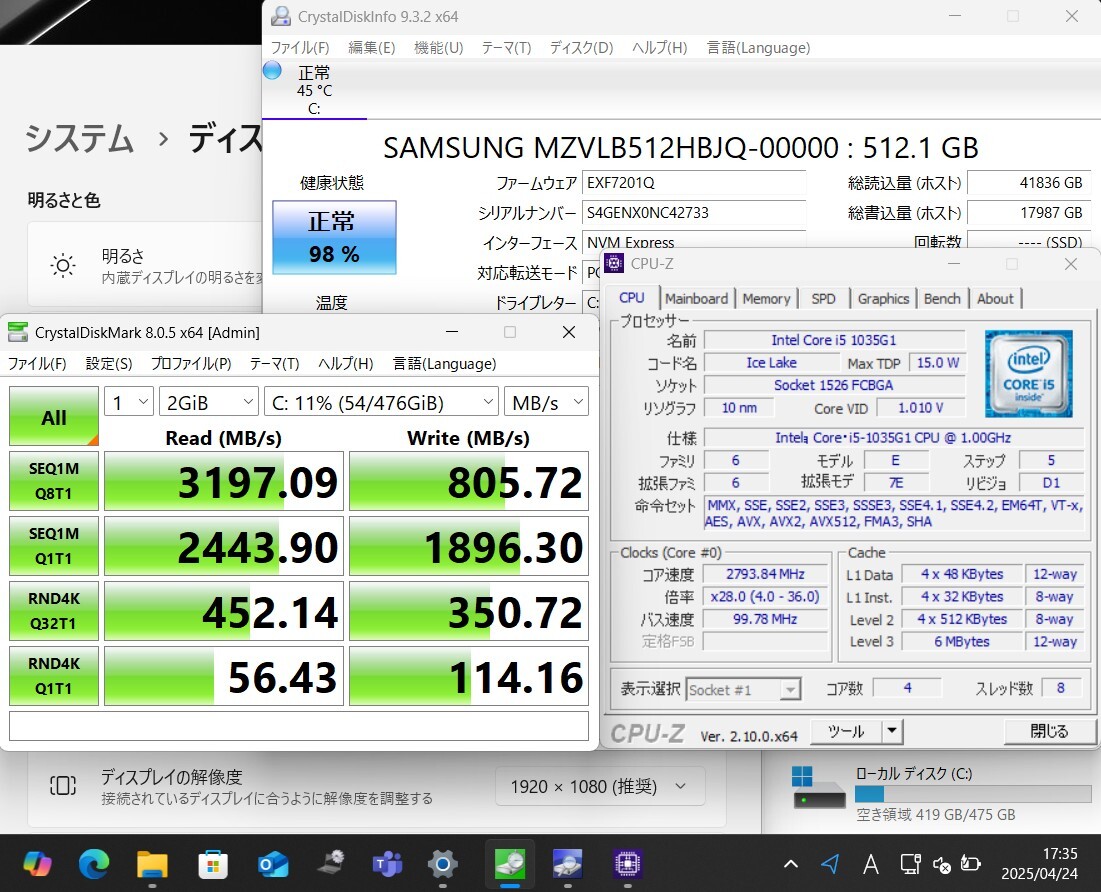Image resolution: width=1101 pixels, height=892 pixels.
Task: Switch to SPD tab in CPU-Z
Action: pyautogui.click(x=823, y=299)
